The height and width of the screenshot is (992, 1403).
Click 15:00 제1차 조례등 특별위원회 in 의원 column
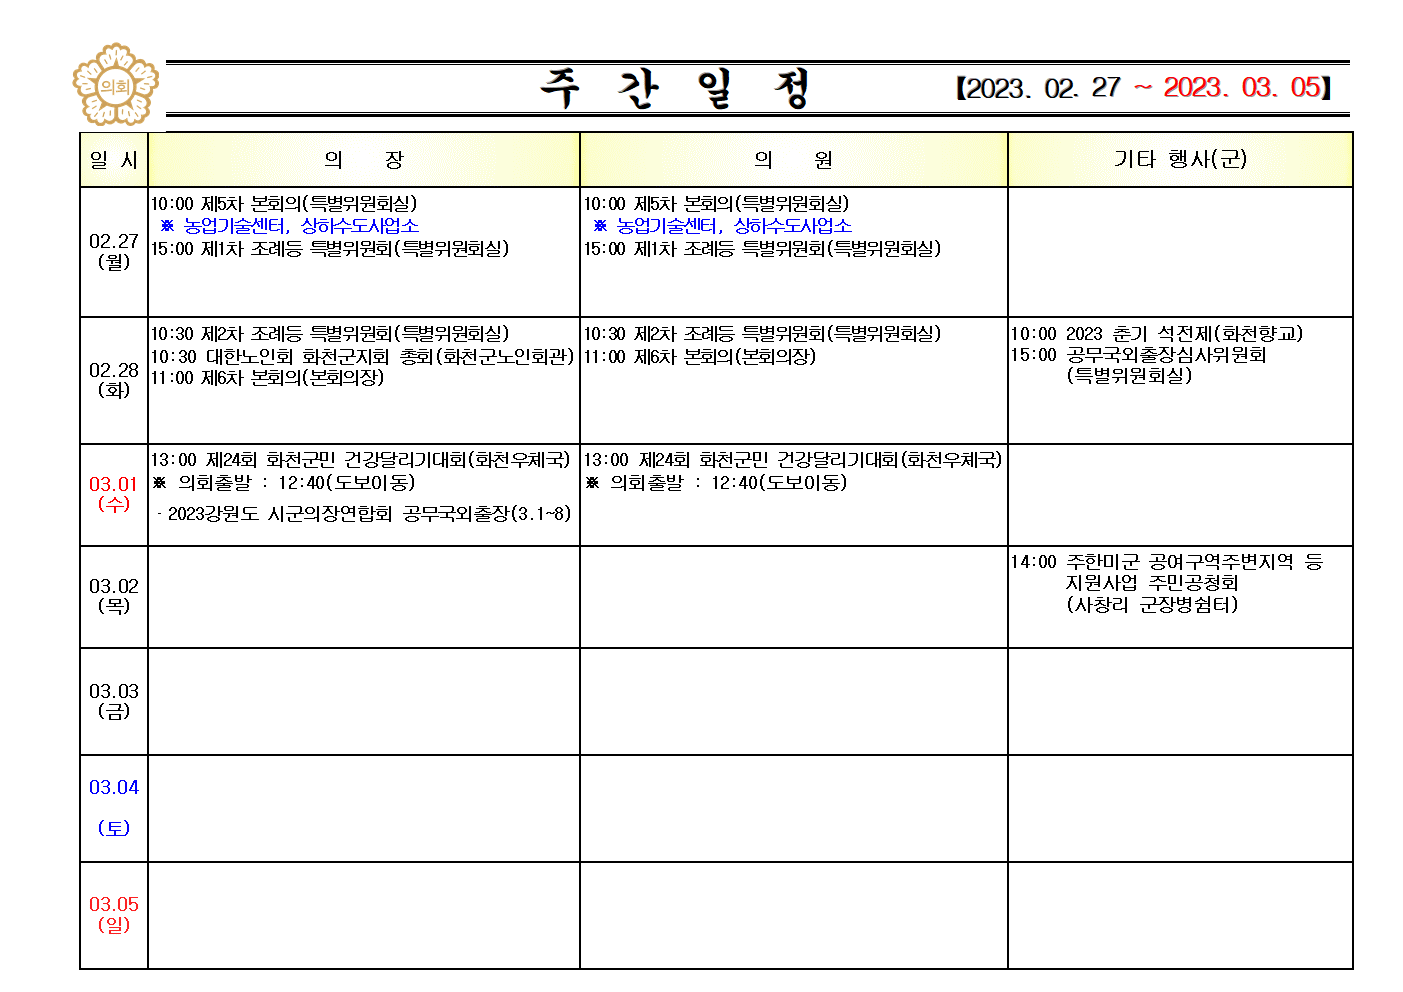(762, 248)
